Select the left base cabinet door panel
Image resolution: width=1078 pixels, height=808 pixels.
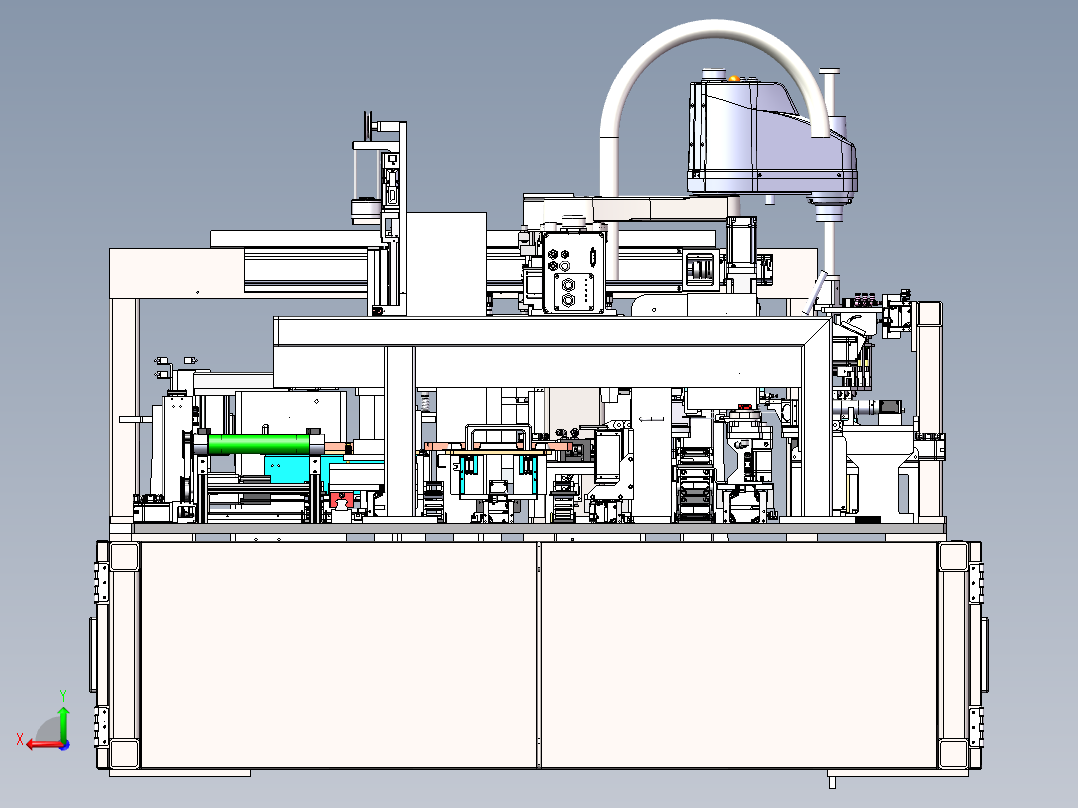(x=338, y=654)
